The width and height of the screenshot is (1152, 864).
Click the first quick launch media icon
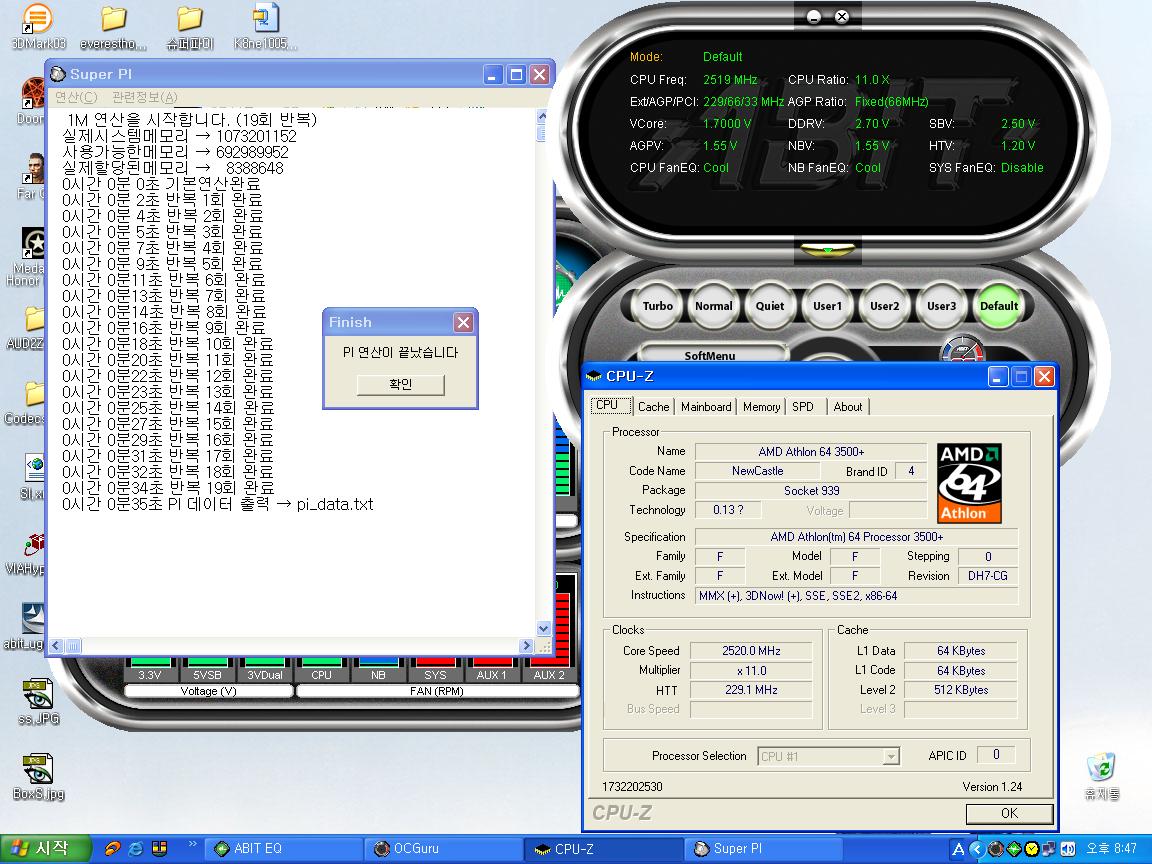pos(112,849)
